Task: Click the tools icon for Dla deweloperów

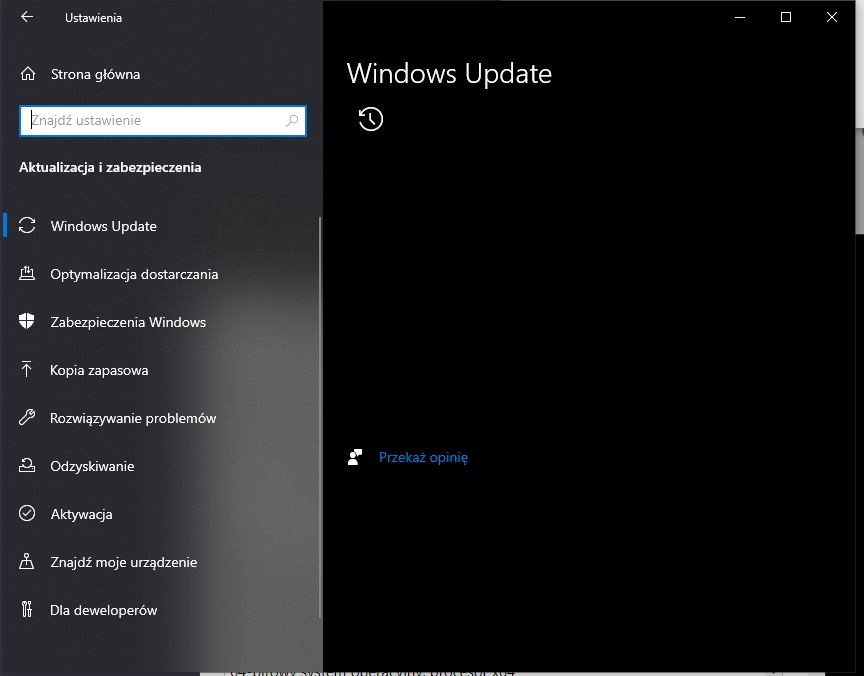Action: tap(26, 609)
